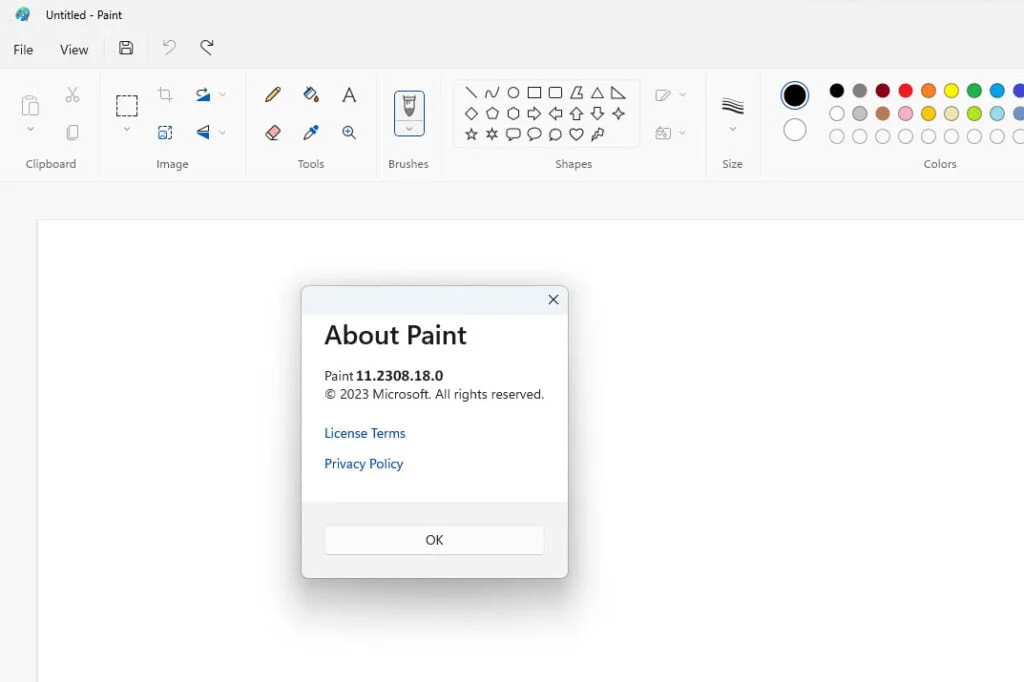Viewport: 1024px width, 682px height.
Task: Click the Redo arrow
Action: pos(207,48)
